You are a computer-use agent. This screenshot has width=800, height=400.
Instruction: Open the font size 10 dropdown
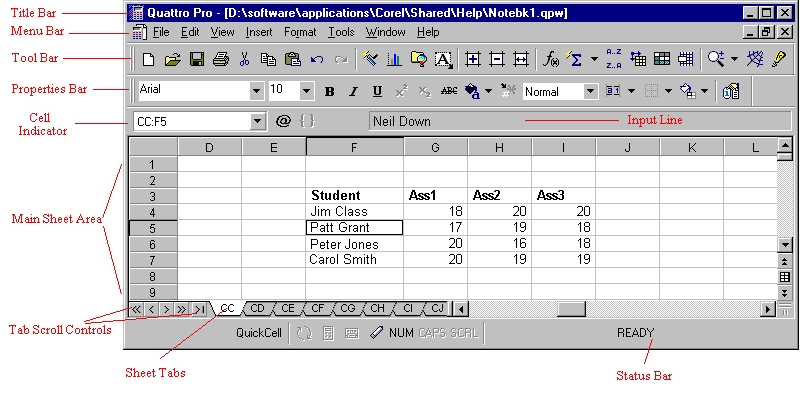[306, 92]
